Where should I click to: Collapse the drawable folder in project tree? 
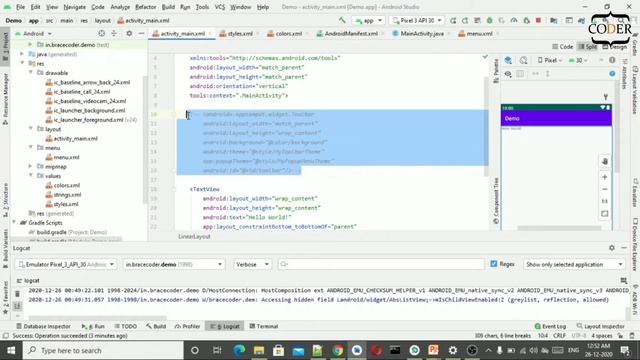pos(31,73)
